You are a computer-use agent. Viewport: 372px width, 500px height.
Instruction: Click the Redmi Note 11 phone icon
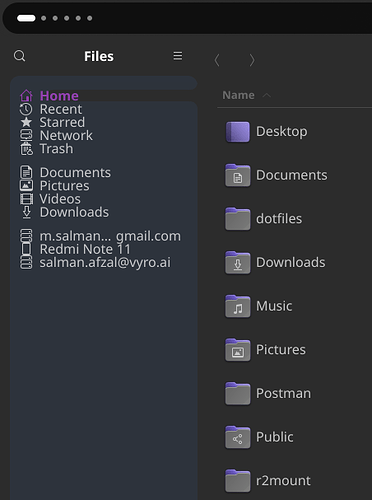click(26, 249)
